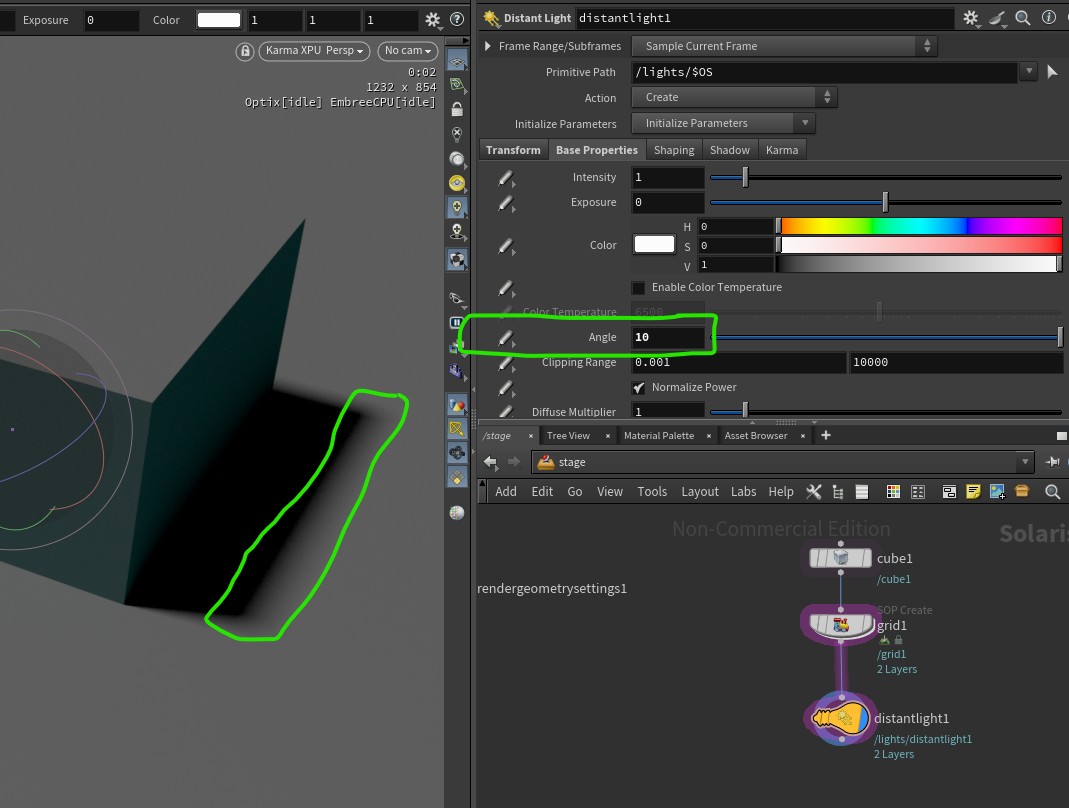Open the Layout menu in network editor
Viewport: 1069px width, 808px height.
point(699,491)
